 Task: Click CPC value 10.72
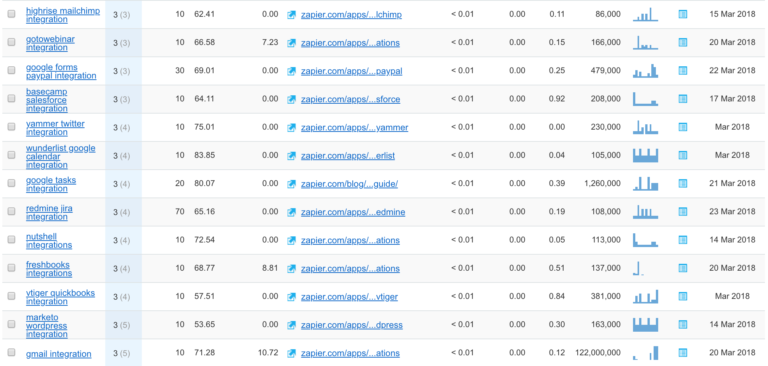268,353
